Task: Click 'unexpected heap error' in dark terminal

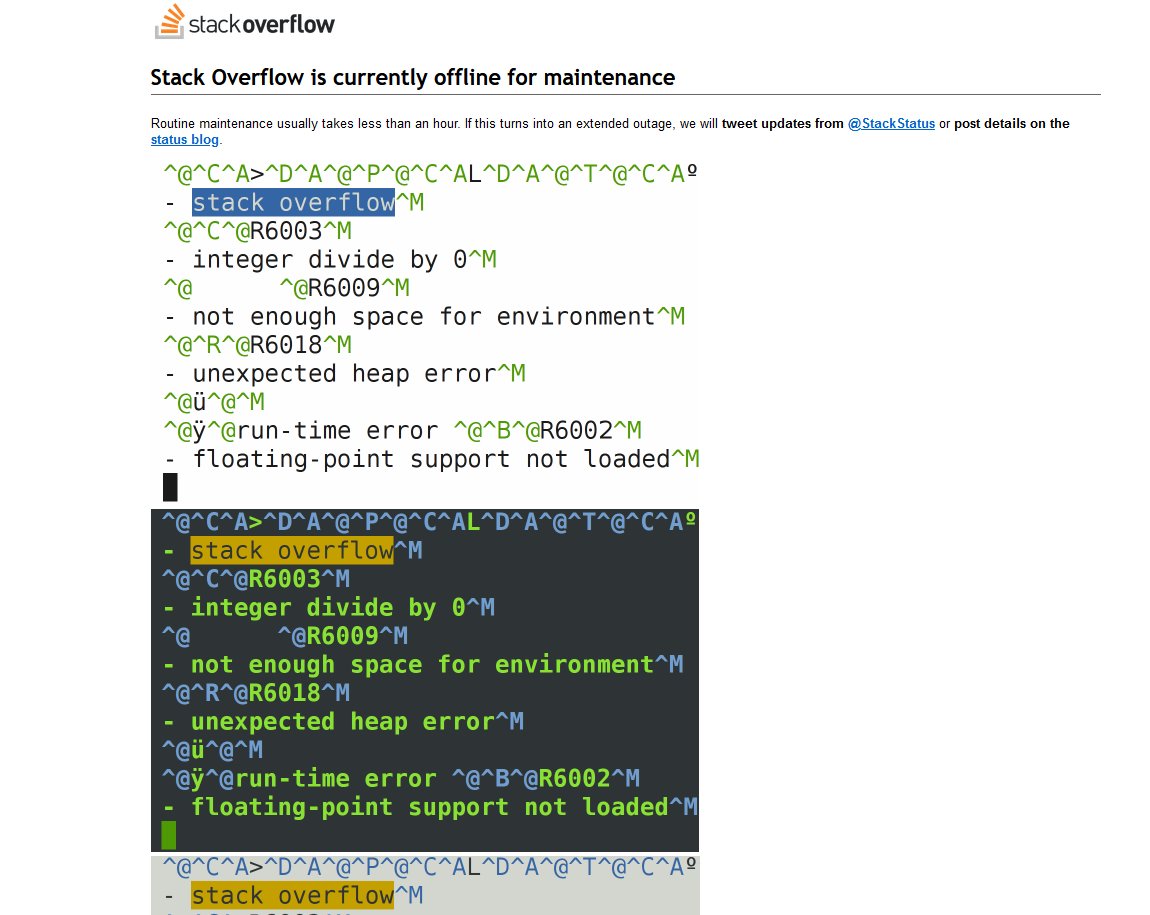Action: 343,722
